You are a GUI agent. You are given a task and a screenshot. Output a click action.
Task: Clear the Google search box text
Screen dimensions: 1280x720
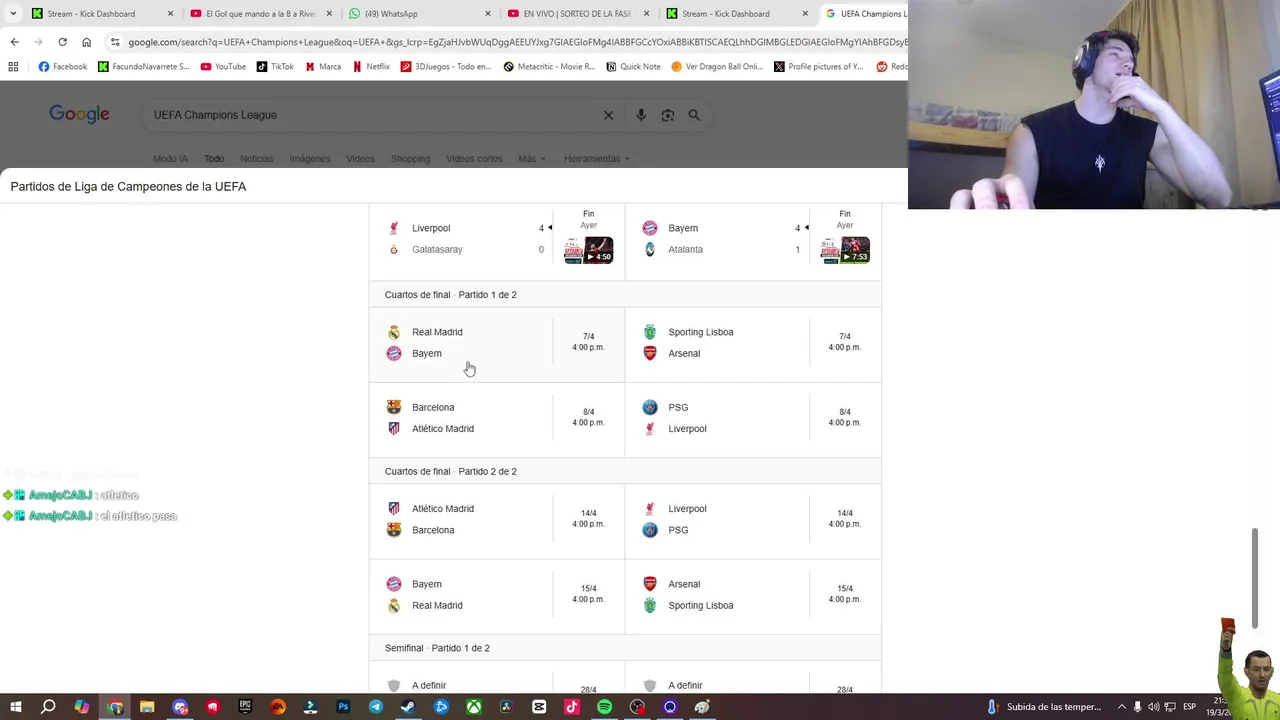(608, 115)
